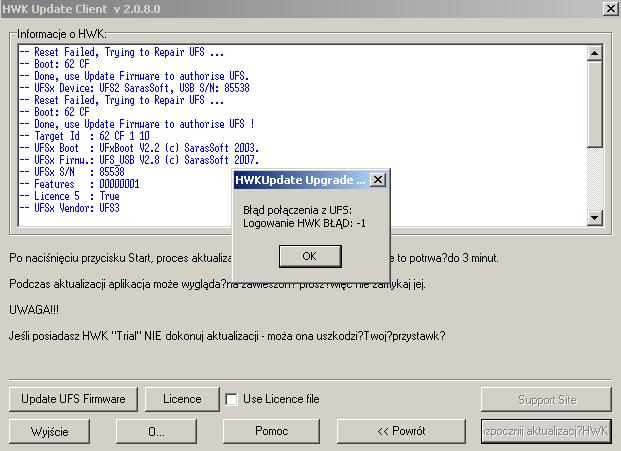Click the "Logowanie HWK BŁĄD: -1" message

(x=304, y=223)
